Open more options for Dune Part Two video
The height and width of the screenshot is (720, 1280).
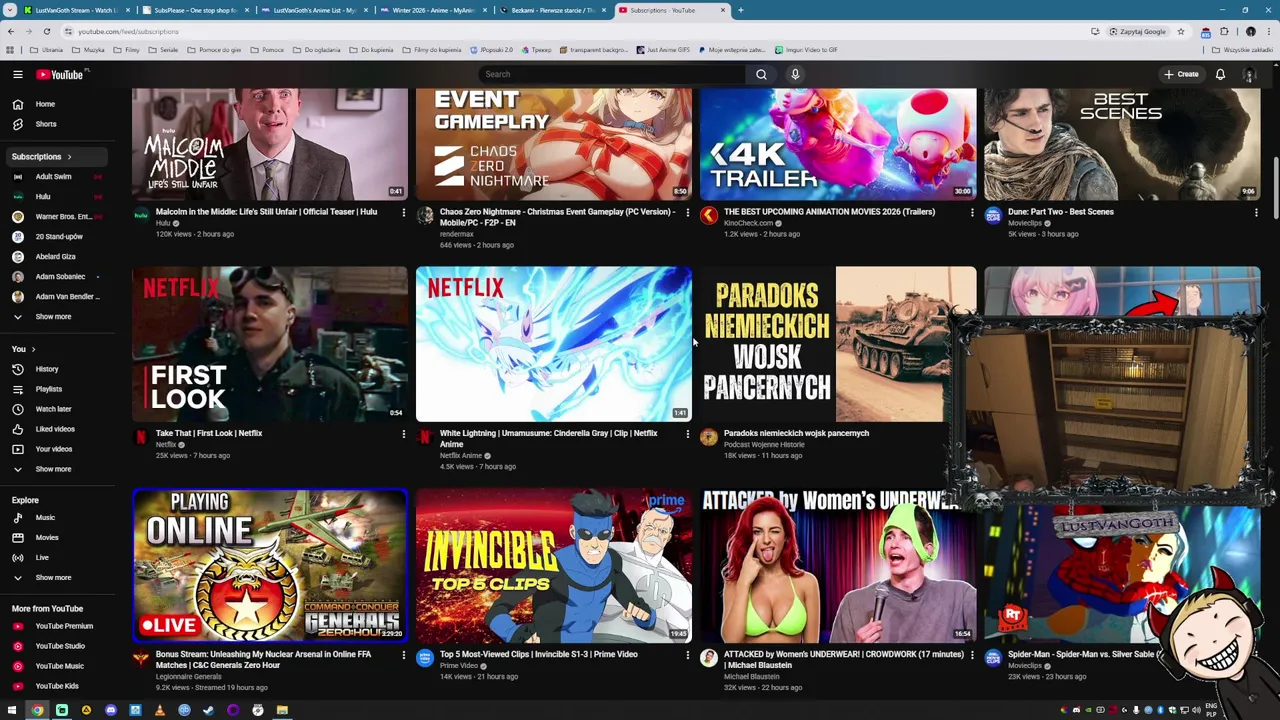point(1255,212)
